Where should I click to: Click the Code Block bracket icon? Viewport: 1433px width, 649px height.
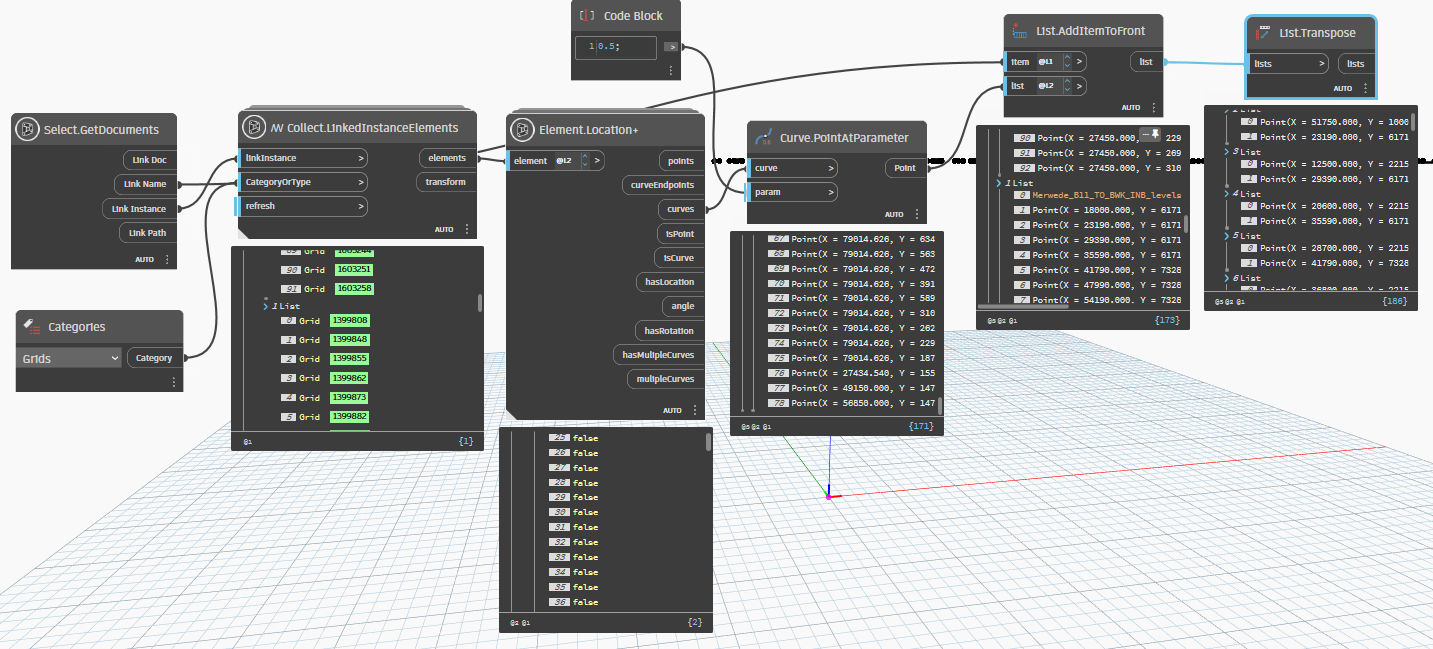tap(587, 17)
